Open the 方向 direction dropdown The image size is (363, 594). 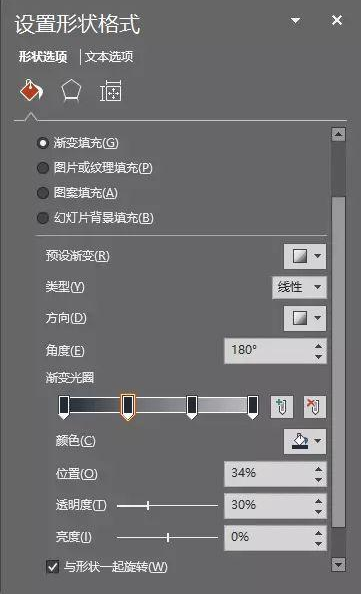coord(305,319)
